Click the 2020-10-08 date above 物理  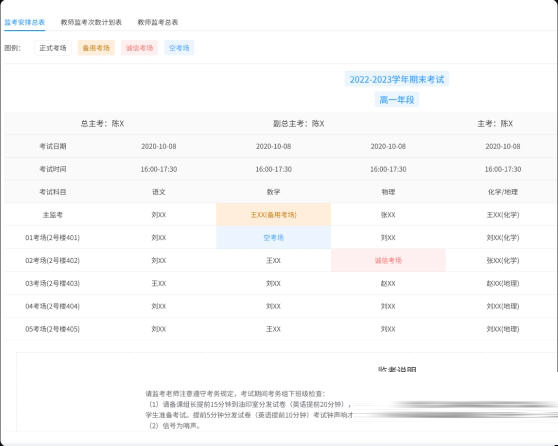pos(388,146)
